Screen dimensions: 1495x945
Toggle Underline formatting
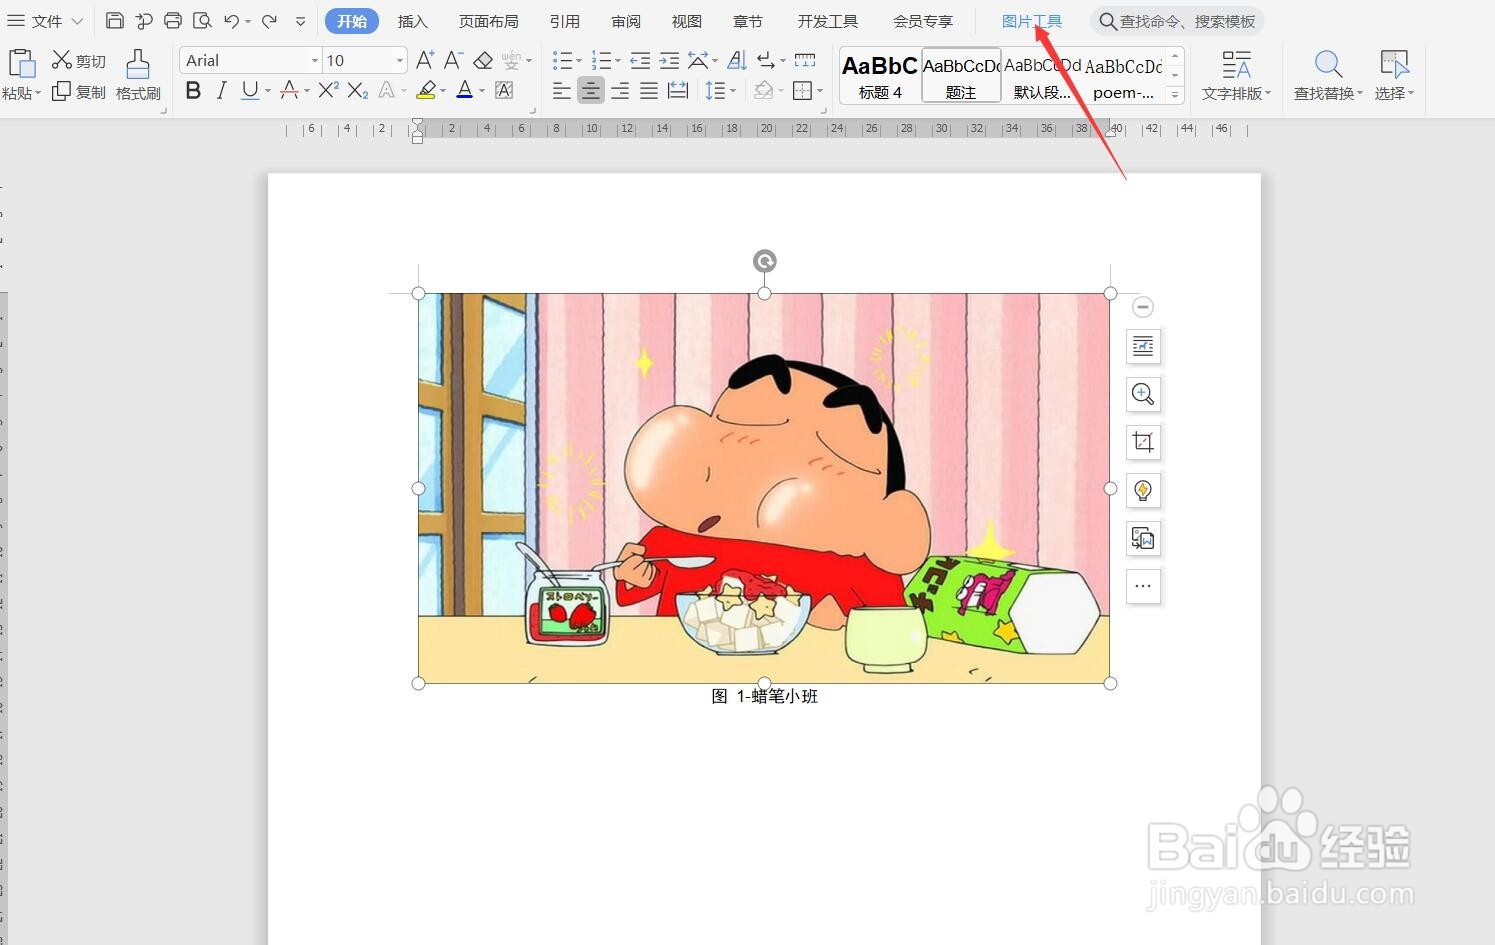pyautogui.click(x=250, y=91)
